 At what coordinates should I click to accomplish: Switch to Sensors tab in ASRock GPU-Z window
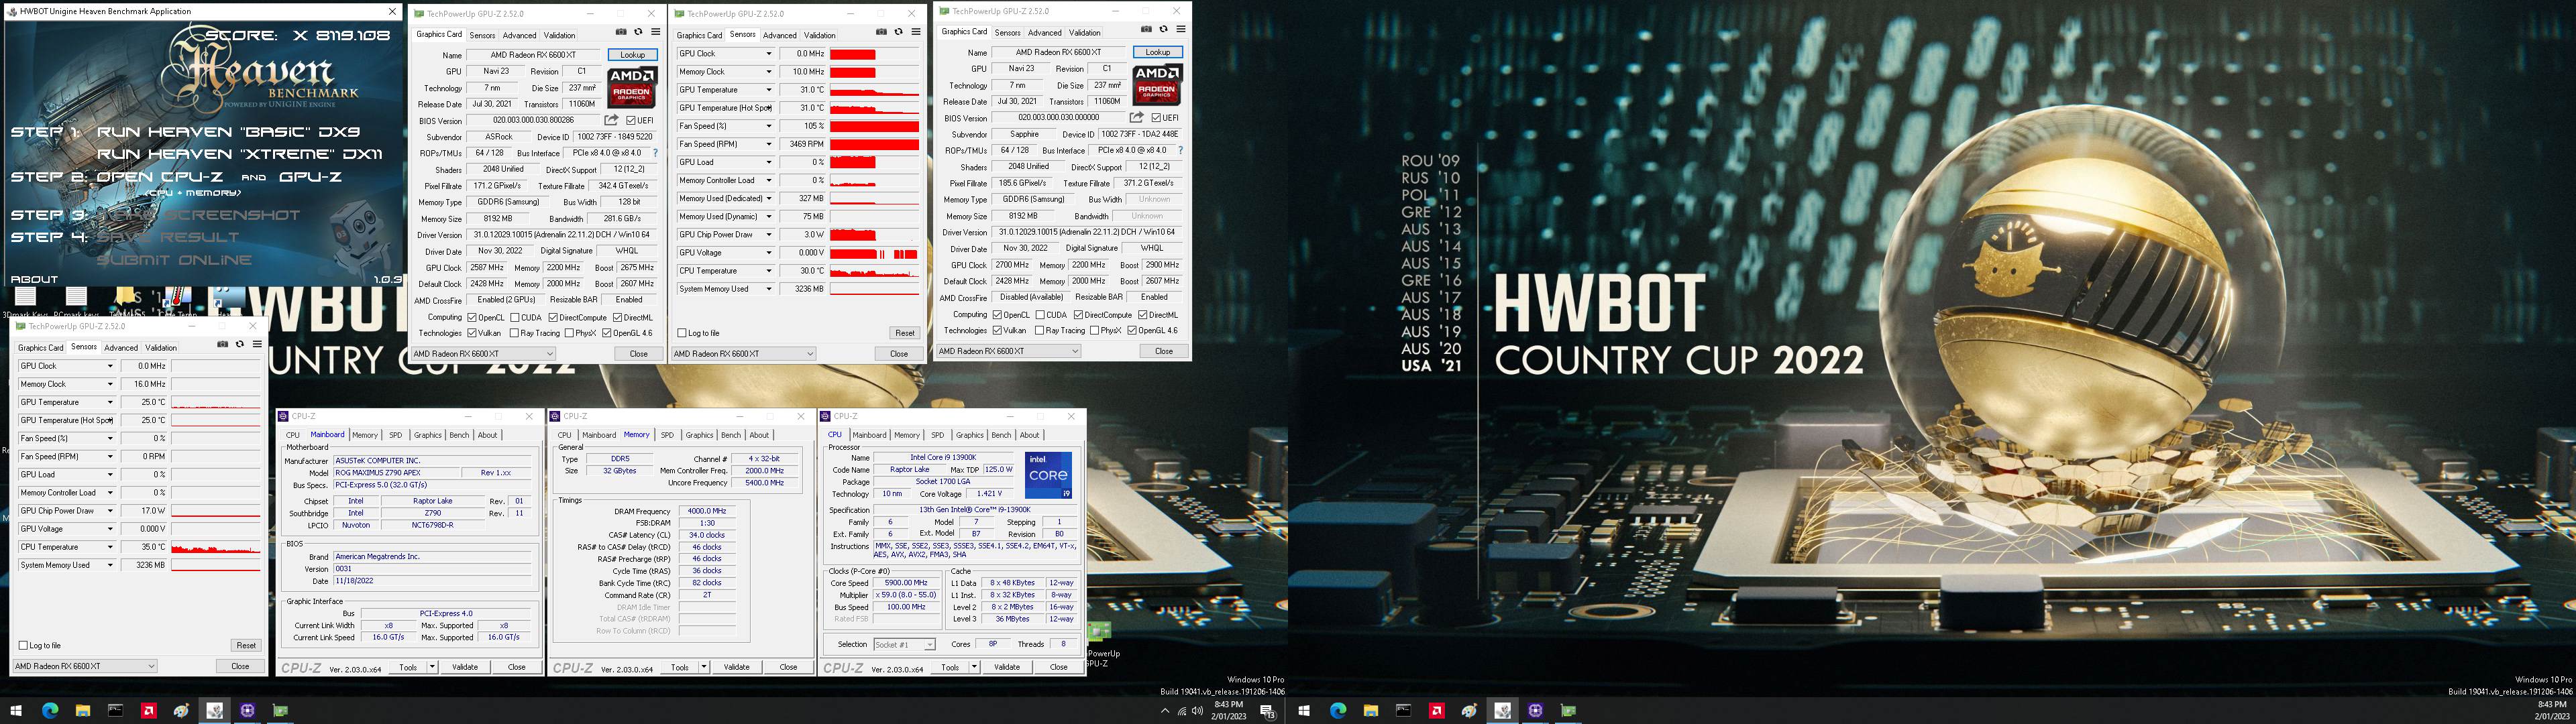(482, 35)
